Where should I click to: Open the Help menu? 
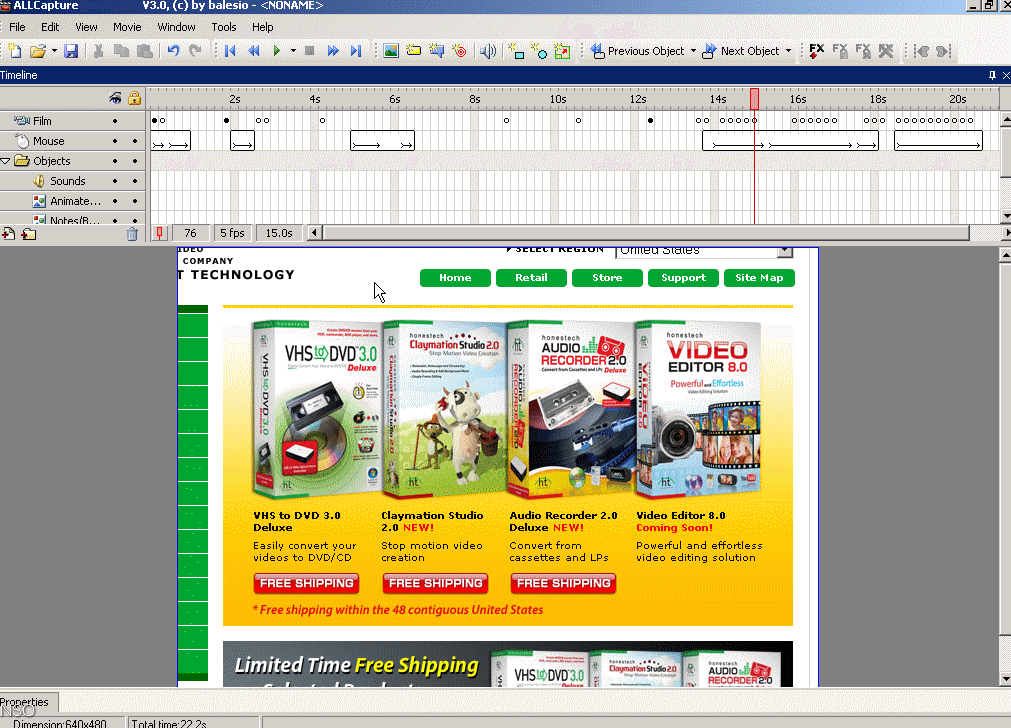point(262,27)
